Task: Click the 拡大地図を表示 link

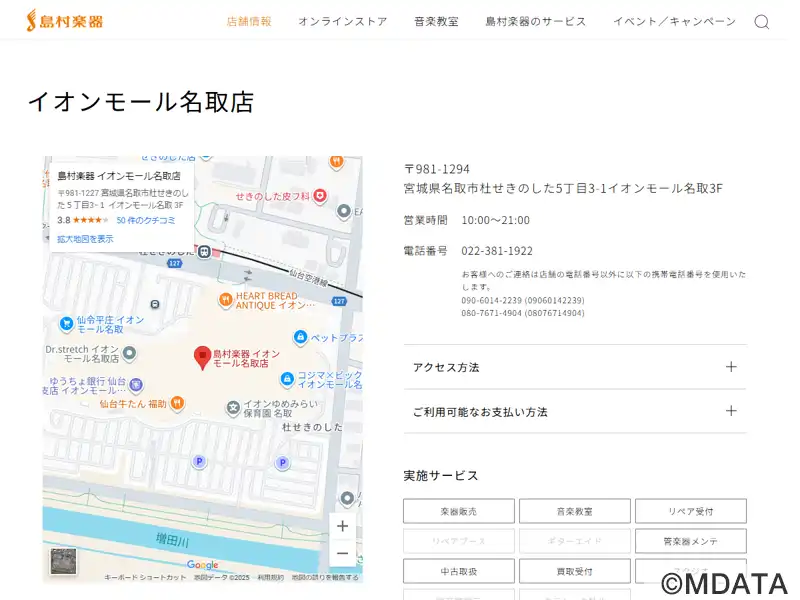Action: [x=85, y=239]
